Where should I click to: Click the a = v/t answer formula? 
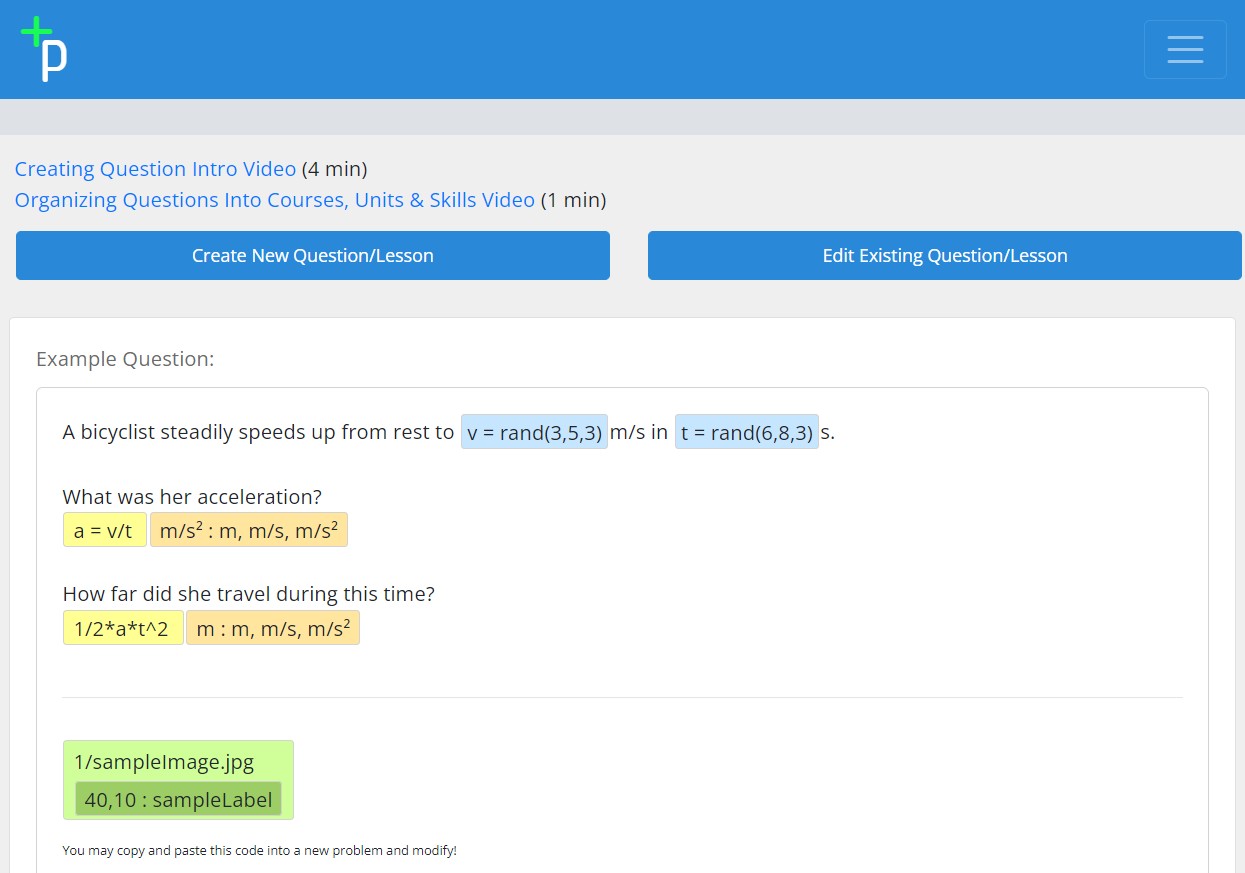click(x=104, y=530)
